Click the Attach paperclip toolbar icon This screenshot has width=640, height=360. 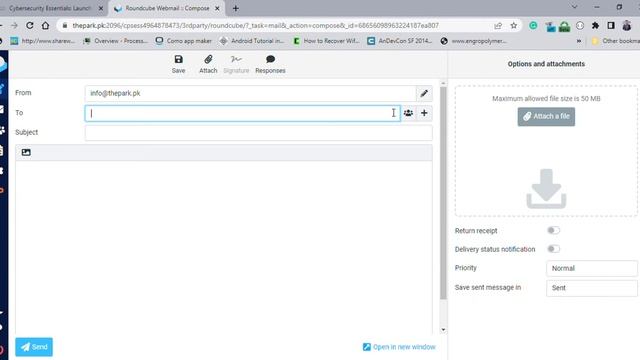208,64
